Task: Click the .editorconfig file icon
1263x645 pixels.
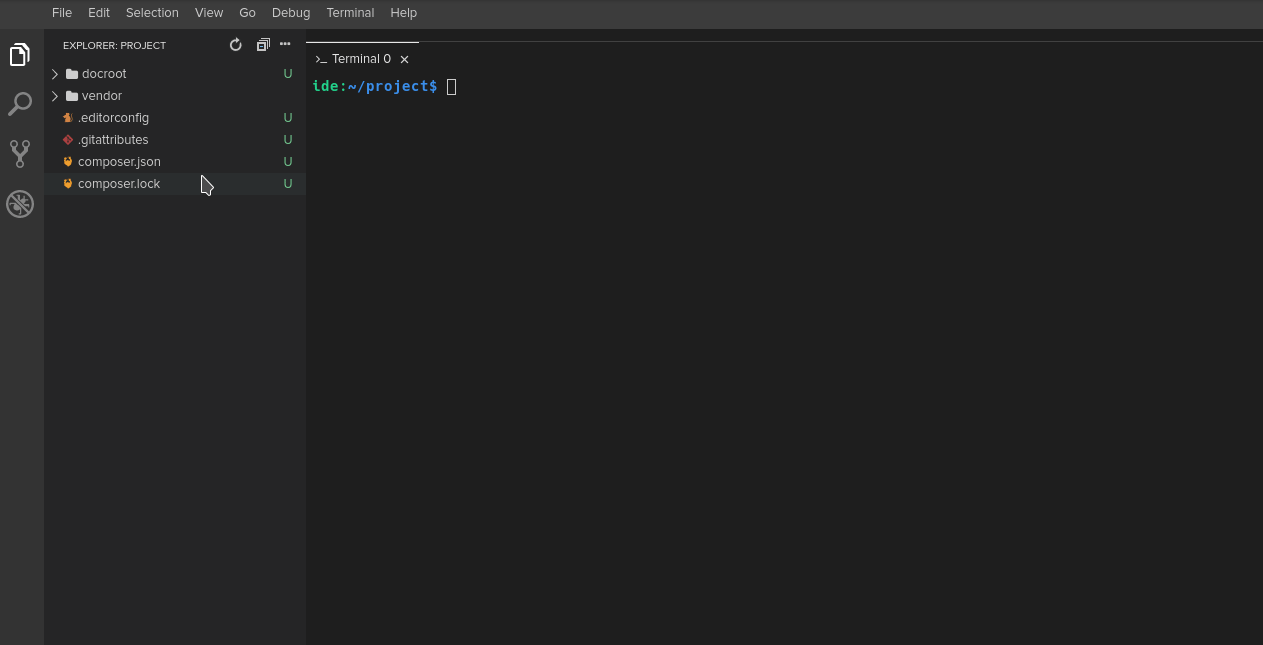Action: (68, 118)
